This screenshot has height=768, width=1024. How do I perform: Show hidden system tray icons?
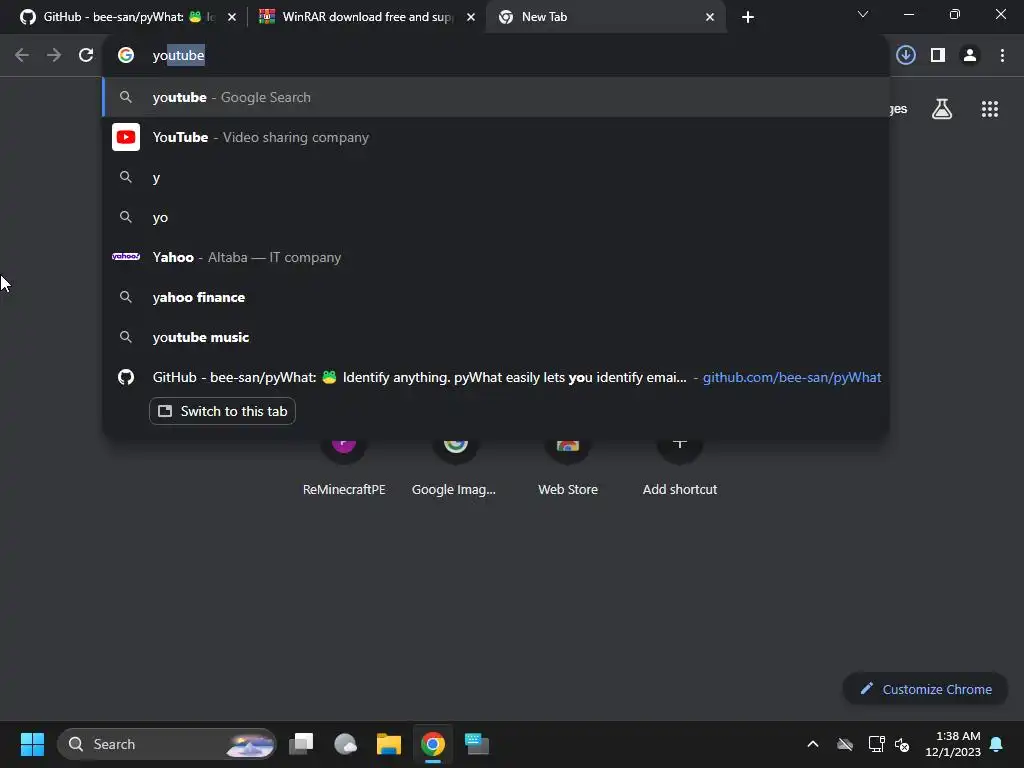click(812, 744)
